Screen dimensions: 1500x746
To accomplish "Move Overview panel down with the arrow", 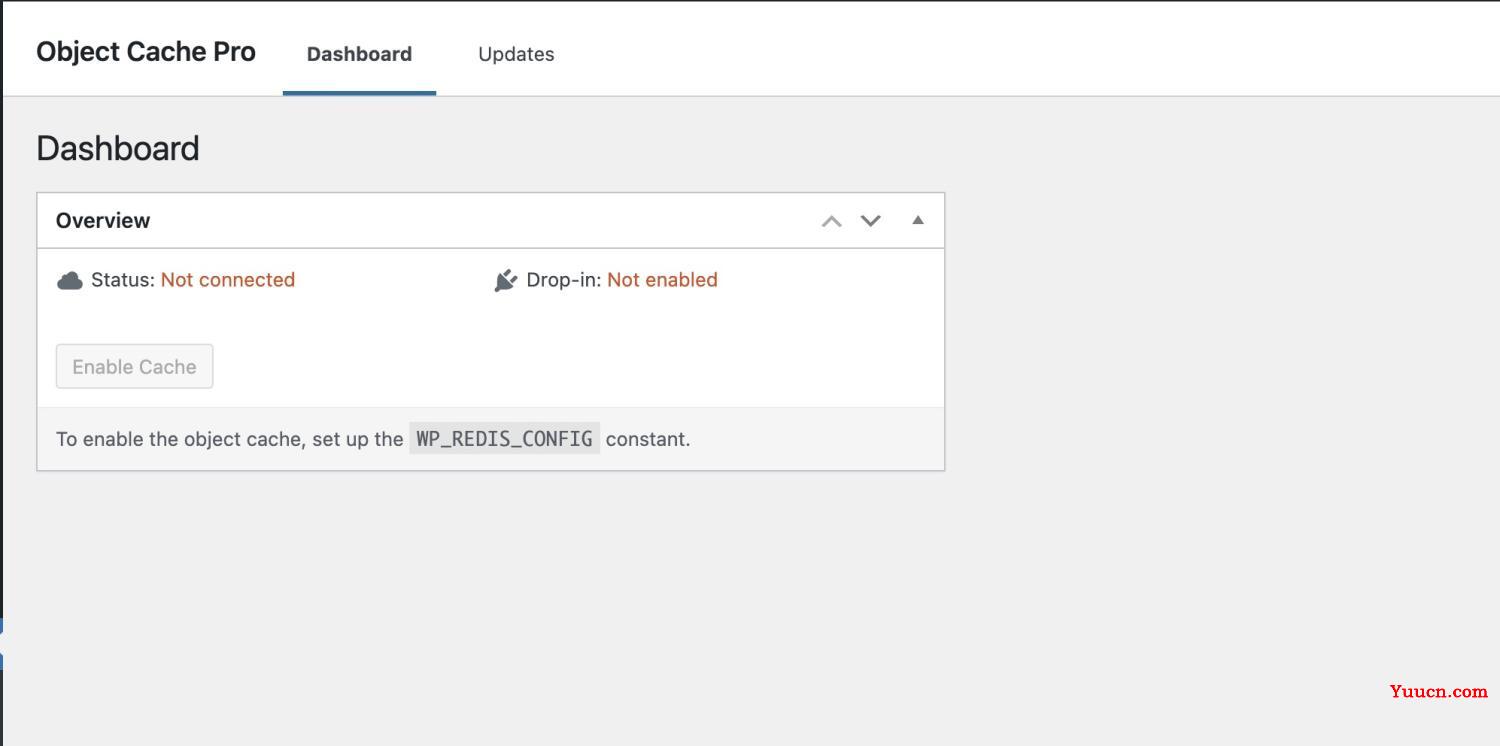I will (x=871, y=221).
